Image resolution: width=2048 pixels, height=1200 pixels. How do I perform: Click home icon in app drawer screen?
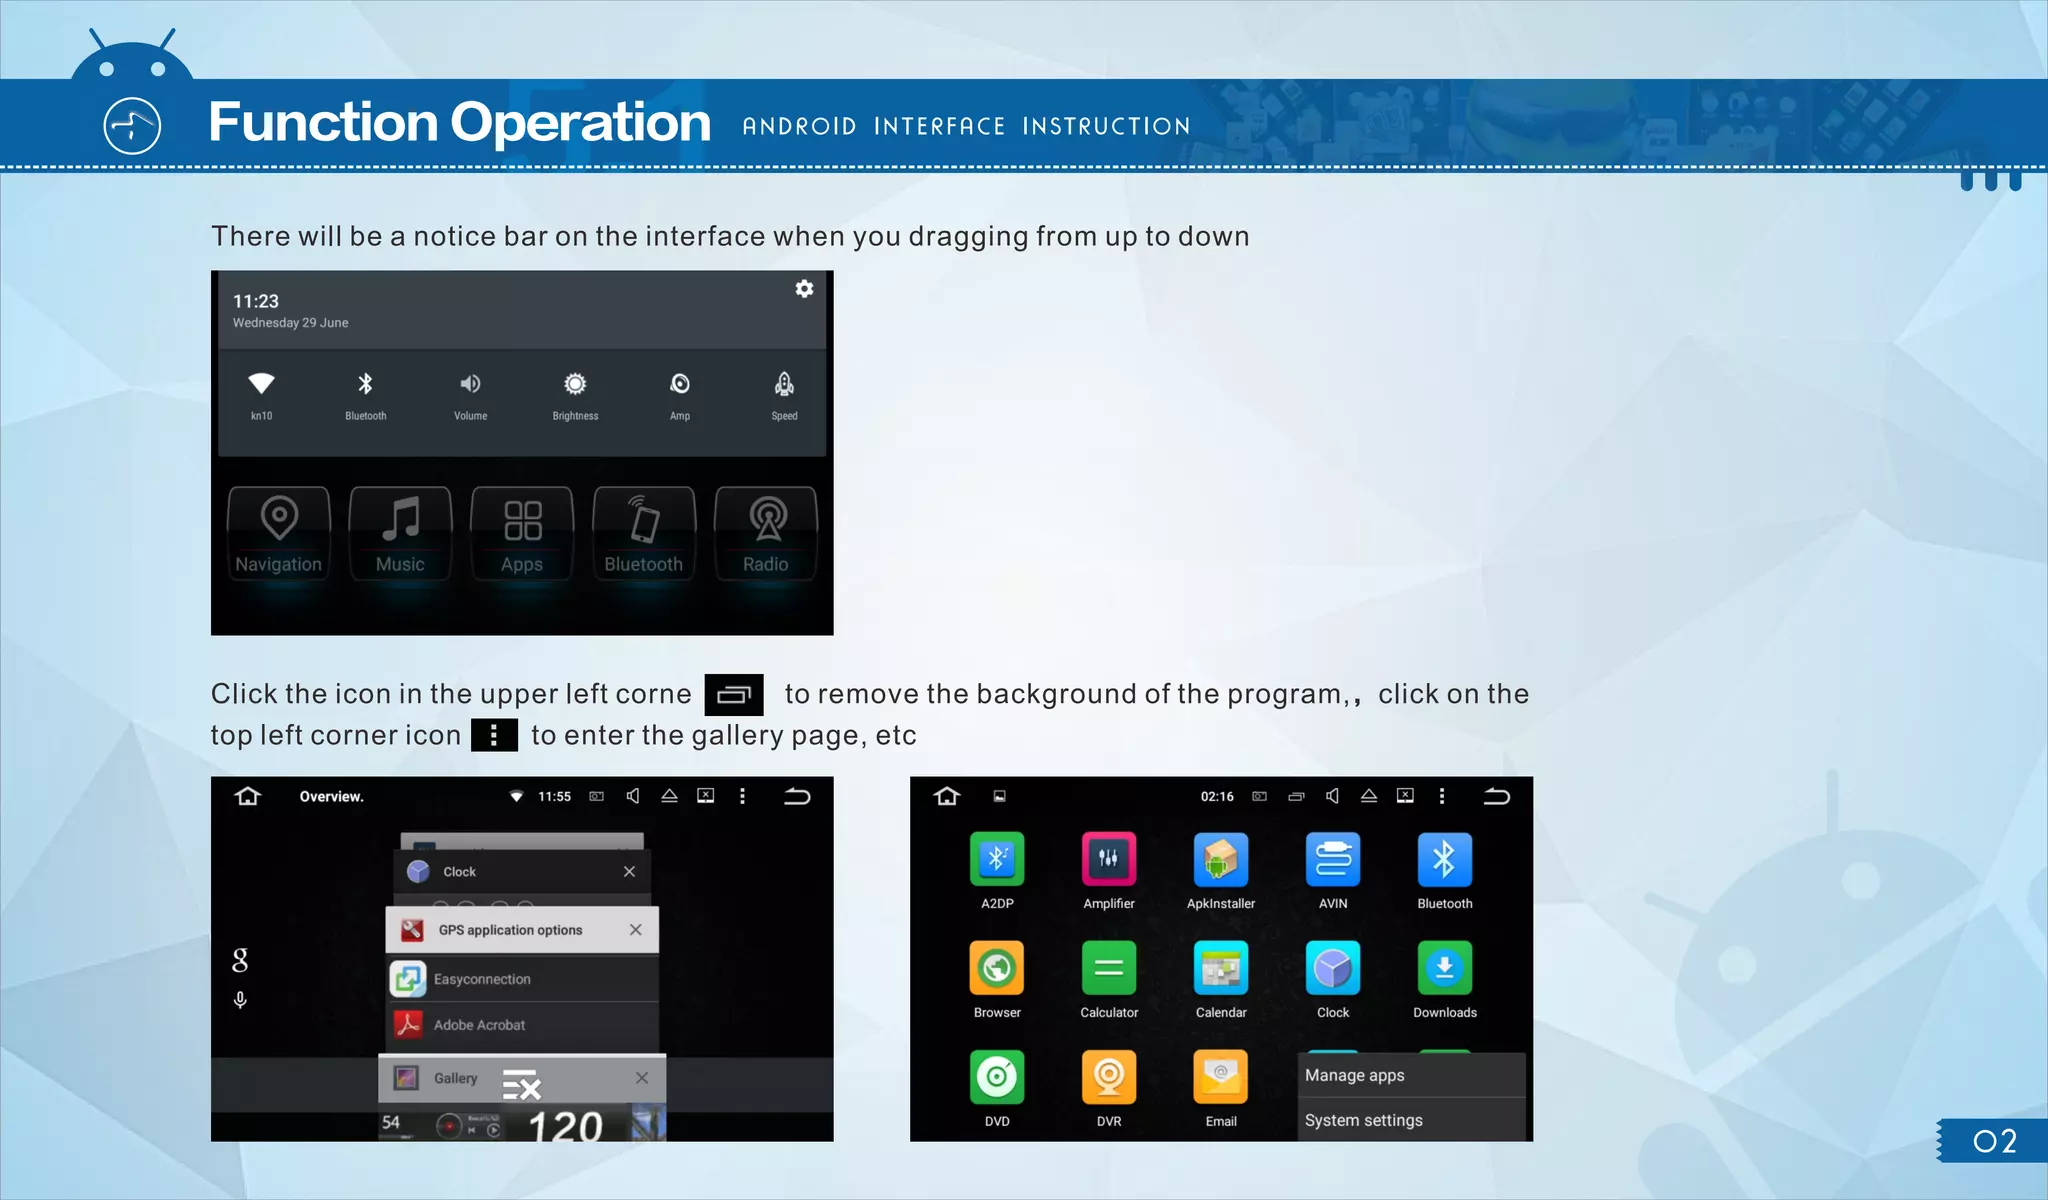coord(947,796)
